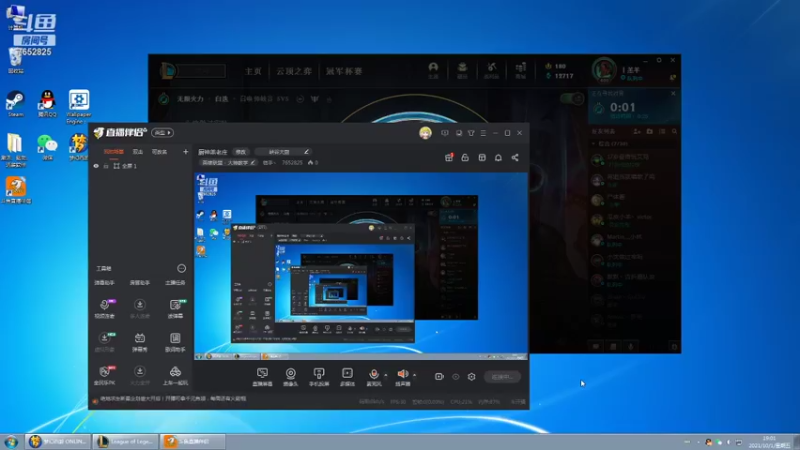The width and height of the screenshot is (800, 450).
Task: Open 主页 tab in League client
Action: pos(253,71)
